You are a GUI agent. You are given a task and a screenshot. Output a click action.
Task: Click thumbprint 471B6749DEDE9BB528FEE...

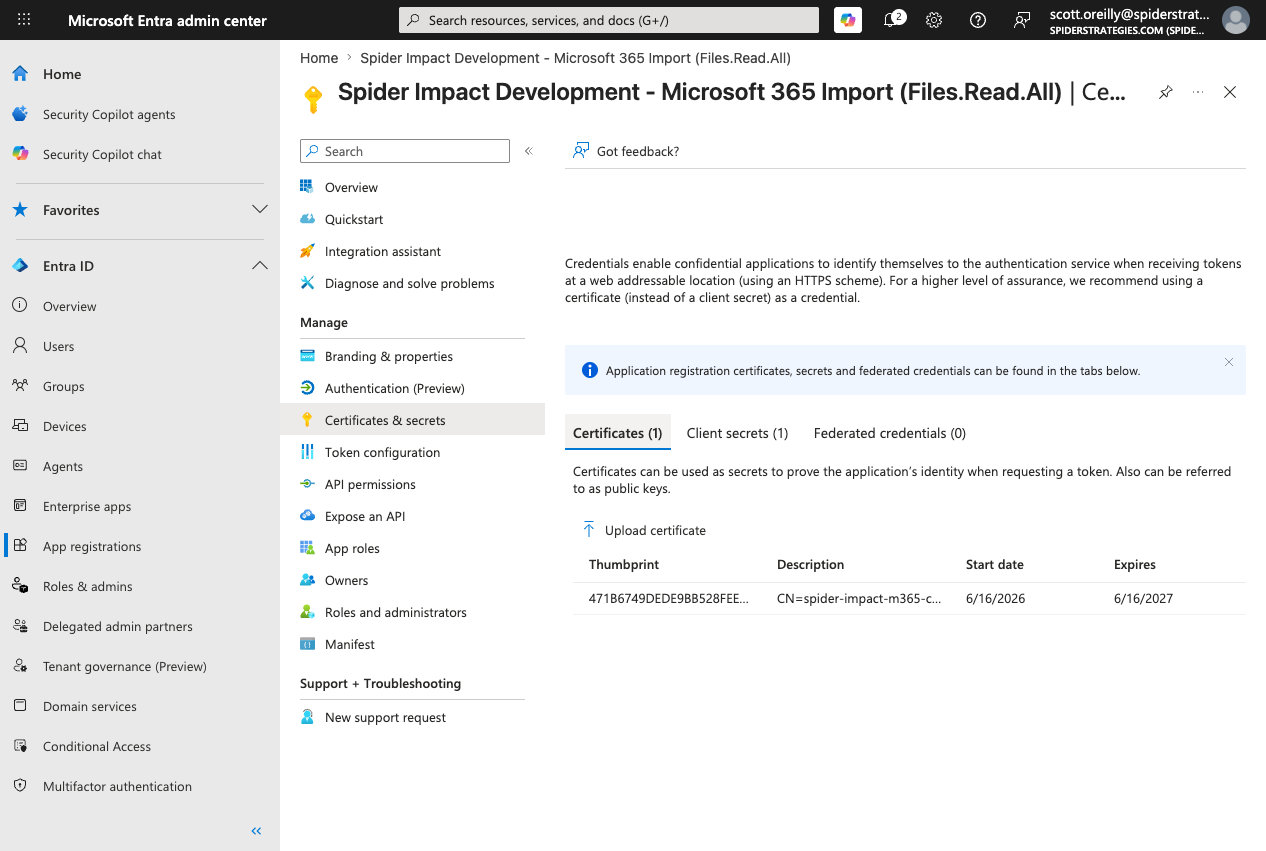pyautogui.click(x=668, y=598)
